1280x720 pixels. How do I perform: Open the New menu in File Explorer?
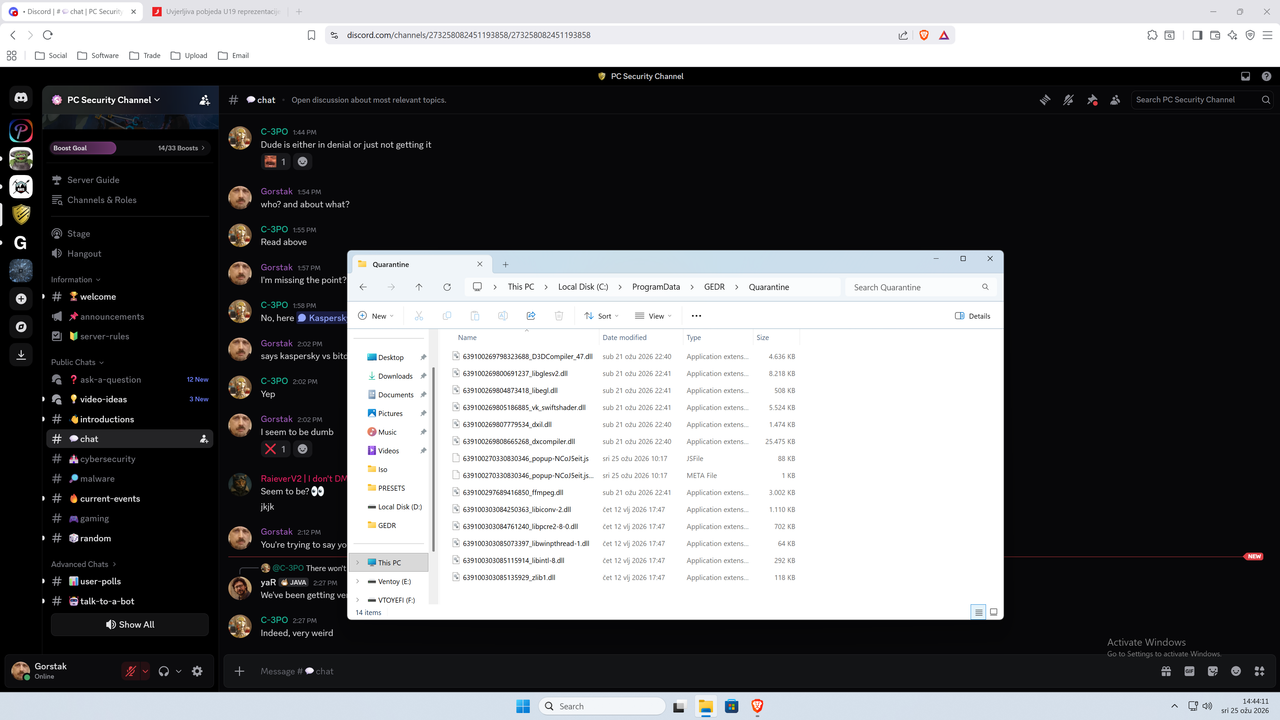tap(375, 315)
